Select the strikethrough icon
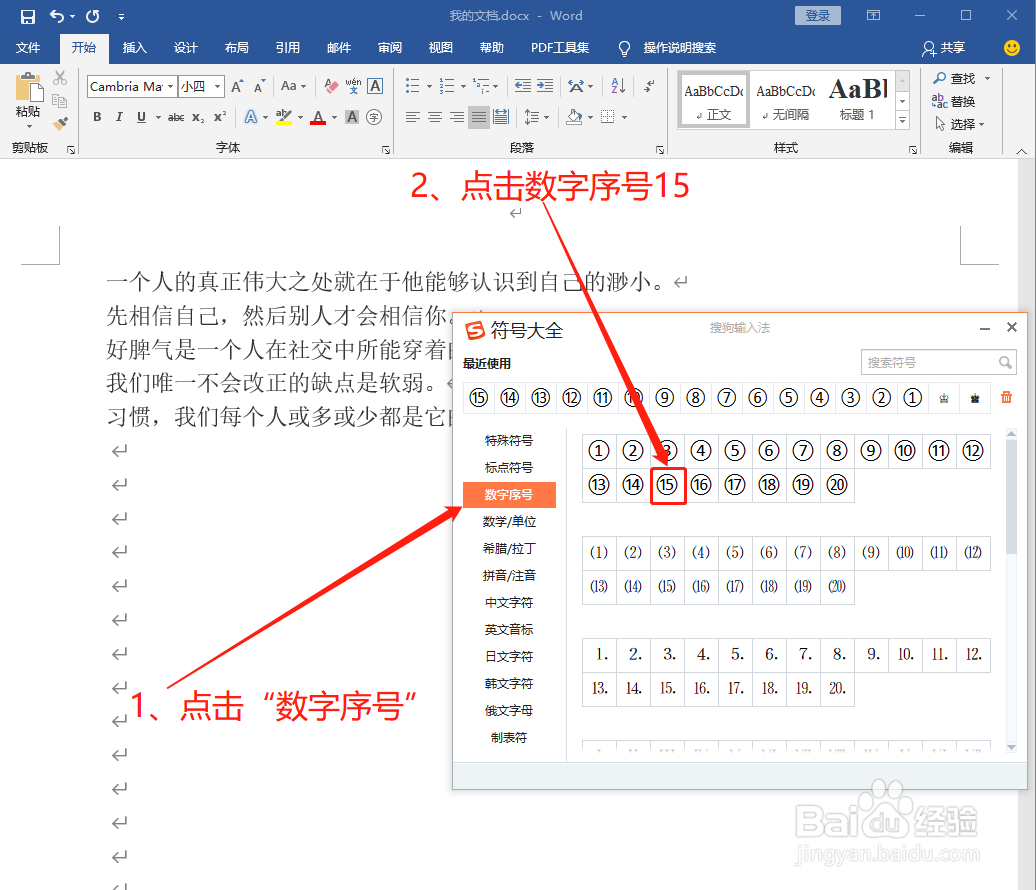This screenshot has height=890, width=1036. tap(177, 116)
